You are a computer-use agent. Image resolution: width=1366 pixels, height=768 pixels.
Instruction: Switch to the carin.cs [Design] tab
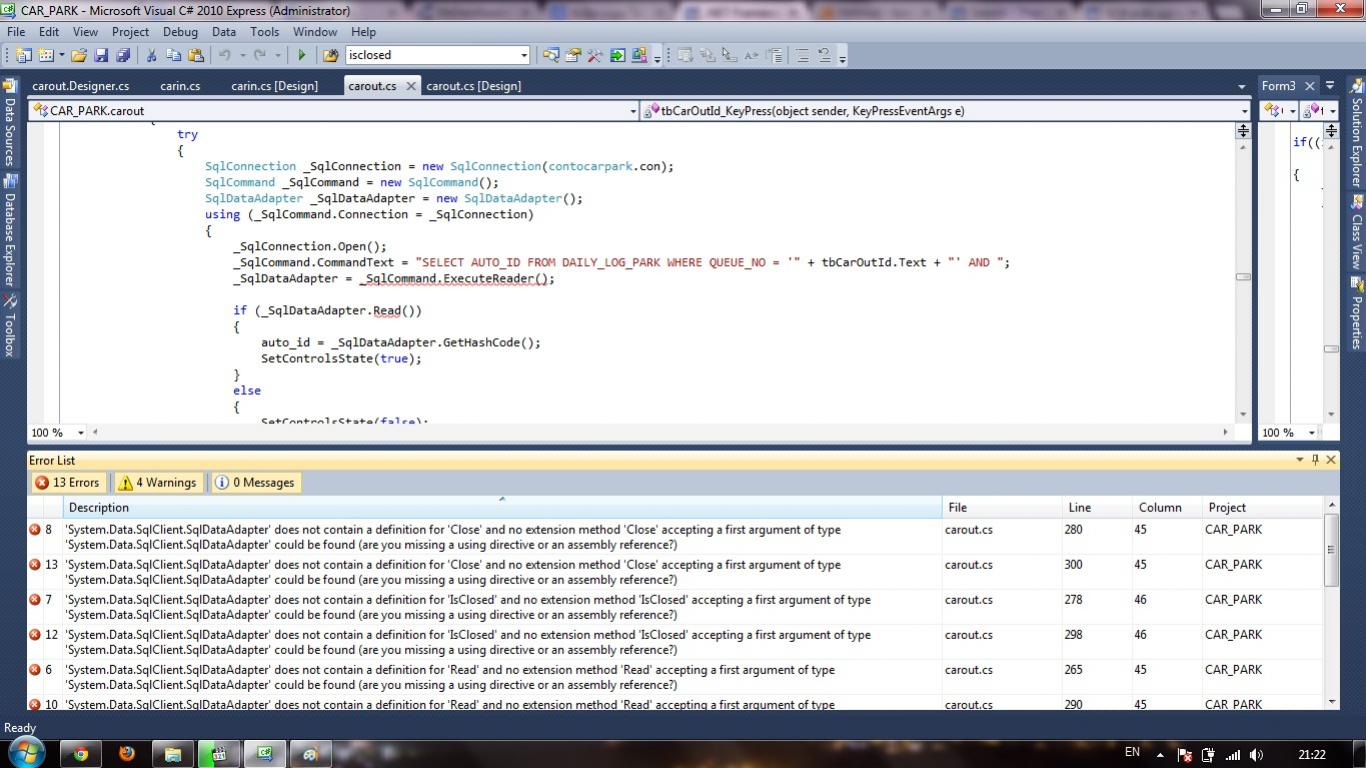[x=274, y=86]
